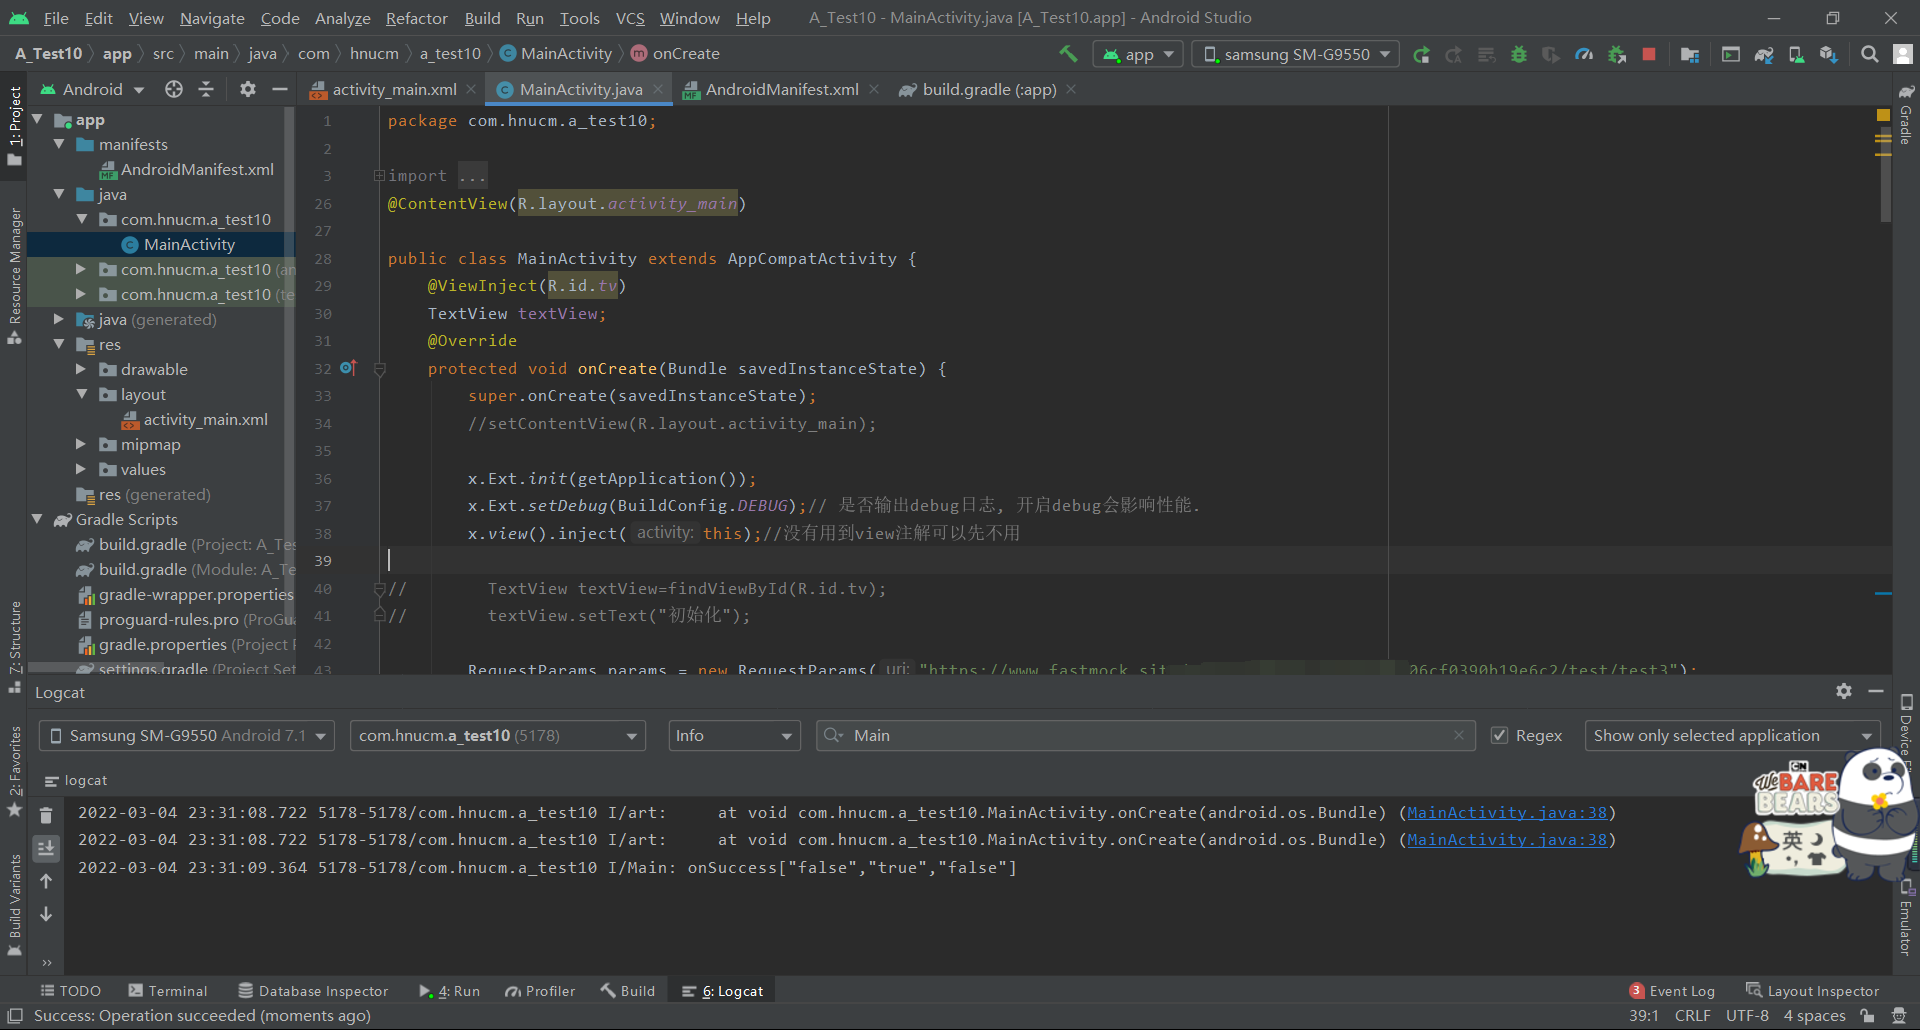Expand the drawable folder
This screenshot has width=1920, height=1030.
point(81,369)
